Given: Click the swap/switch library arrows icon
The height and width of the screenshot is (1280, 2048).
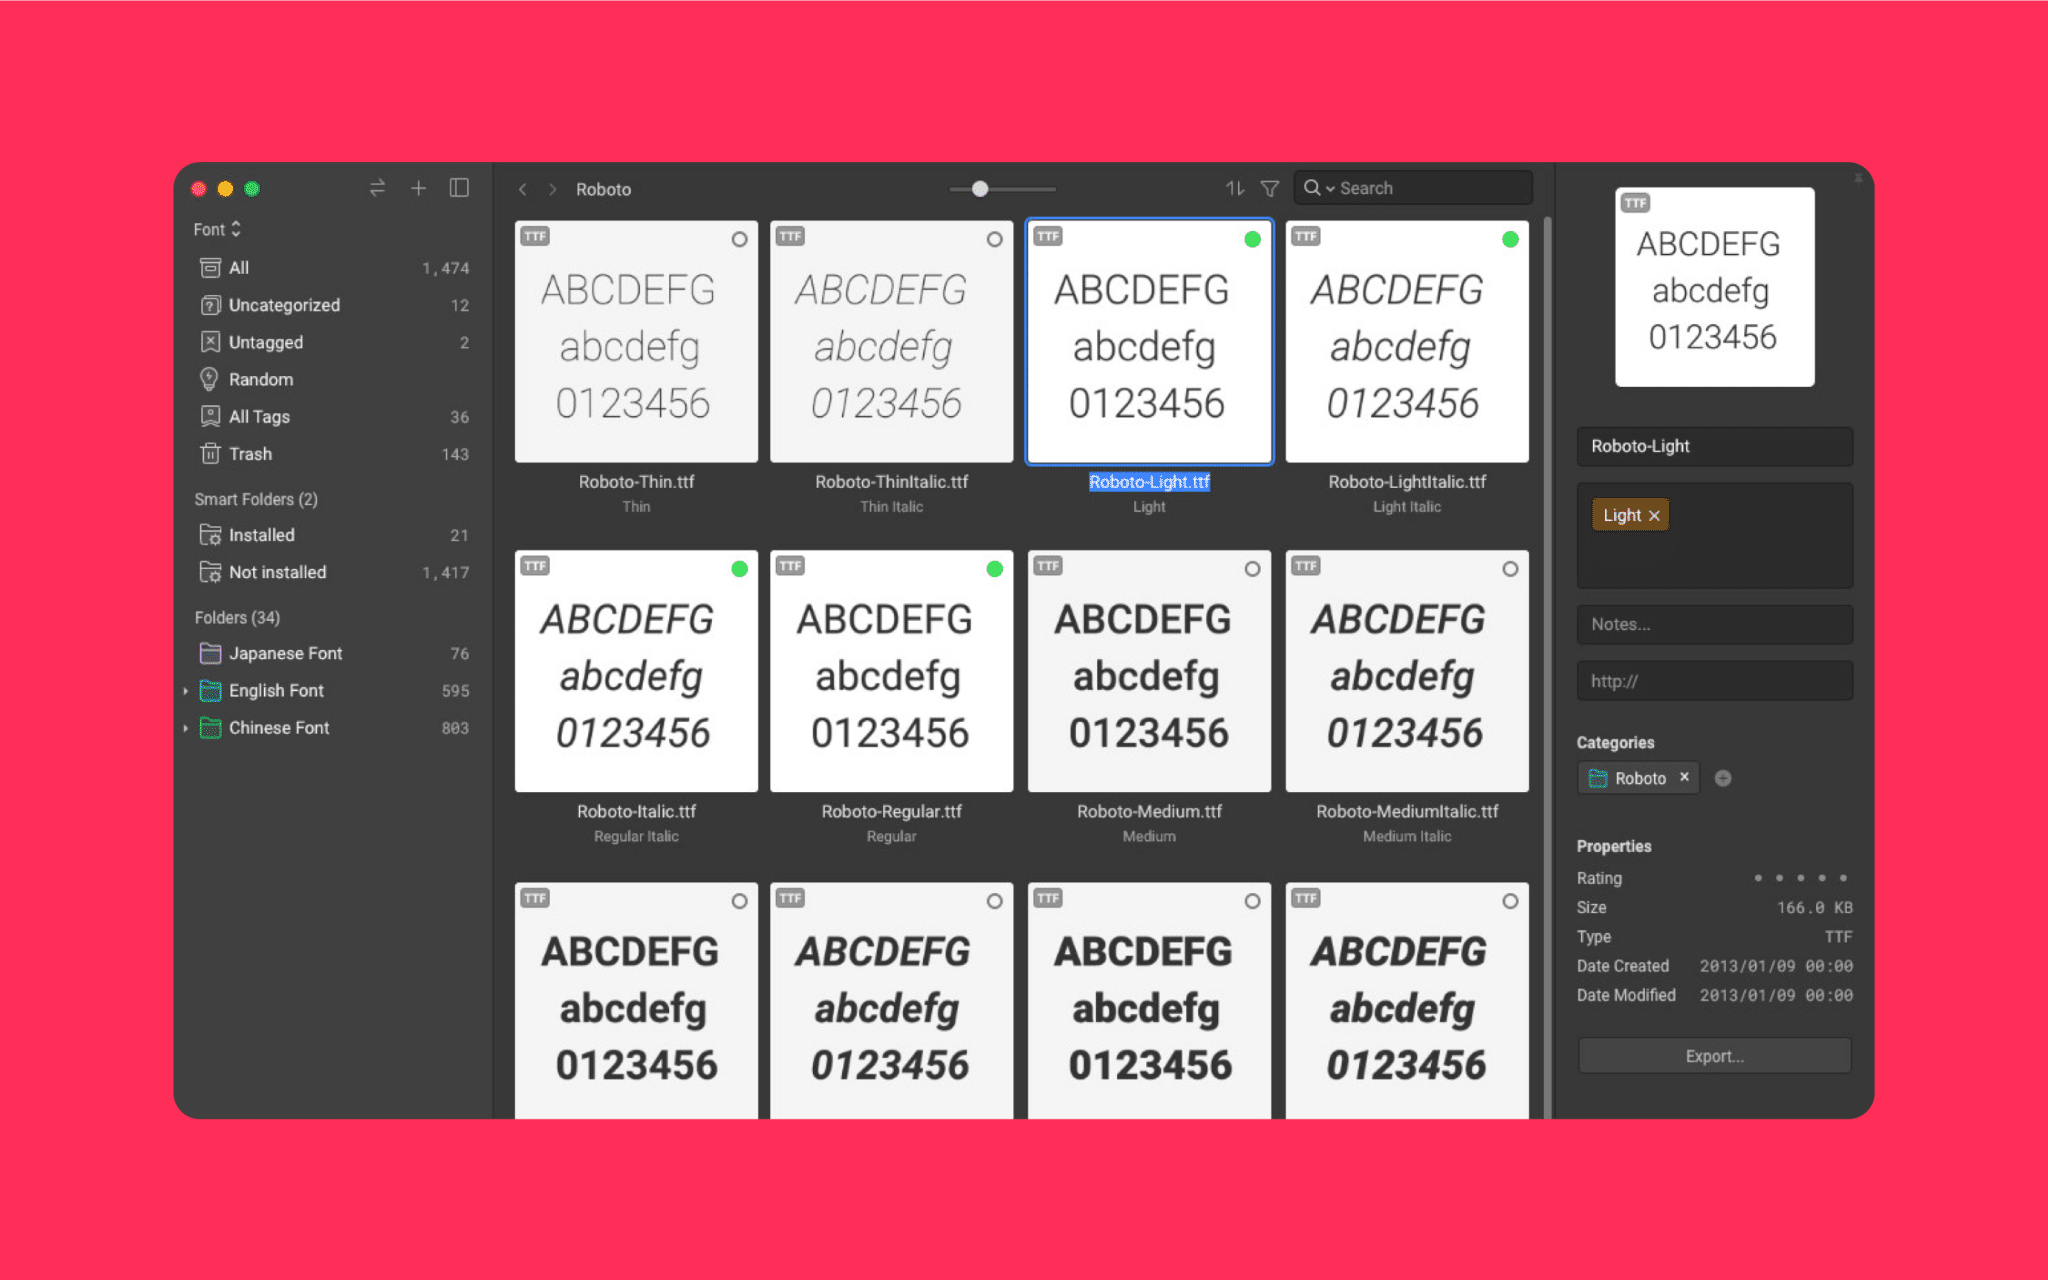Looking at the screenshot, I should 377,188.
